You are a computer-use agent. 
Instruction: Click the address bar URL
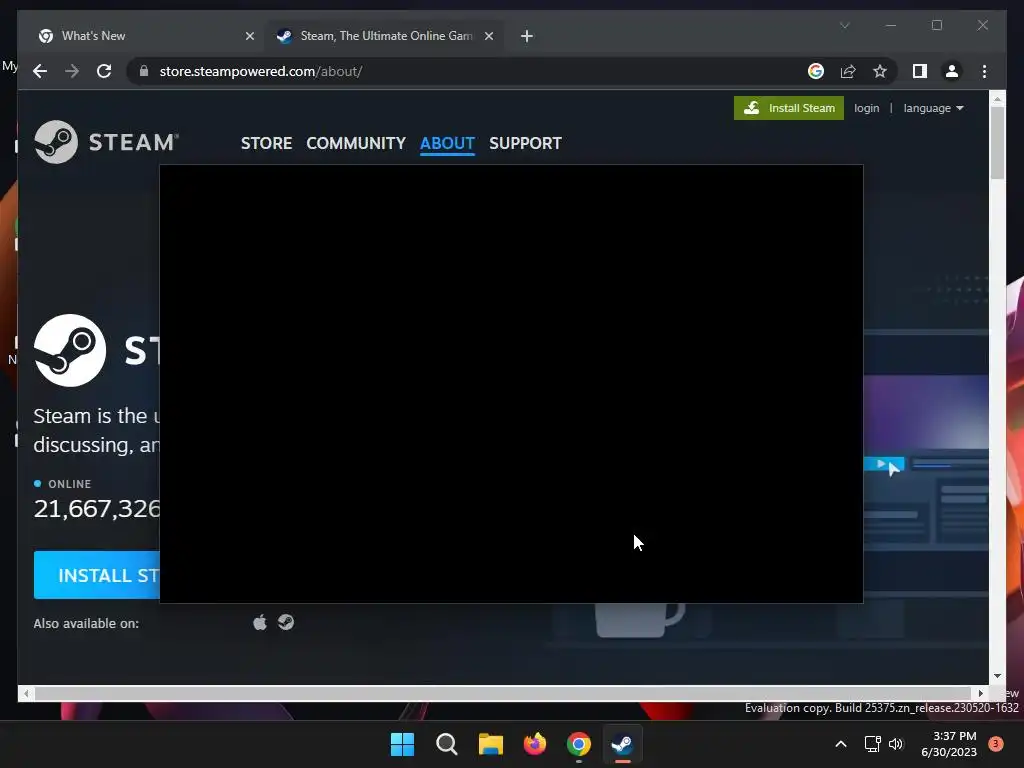click(261, 71)
